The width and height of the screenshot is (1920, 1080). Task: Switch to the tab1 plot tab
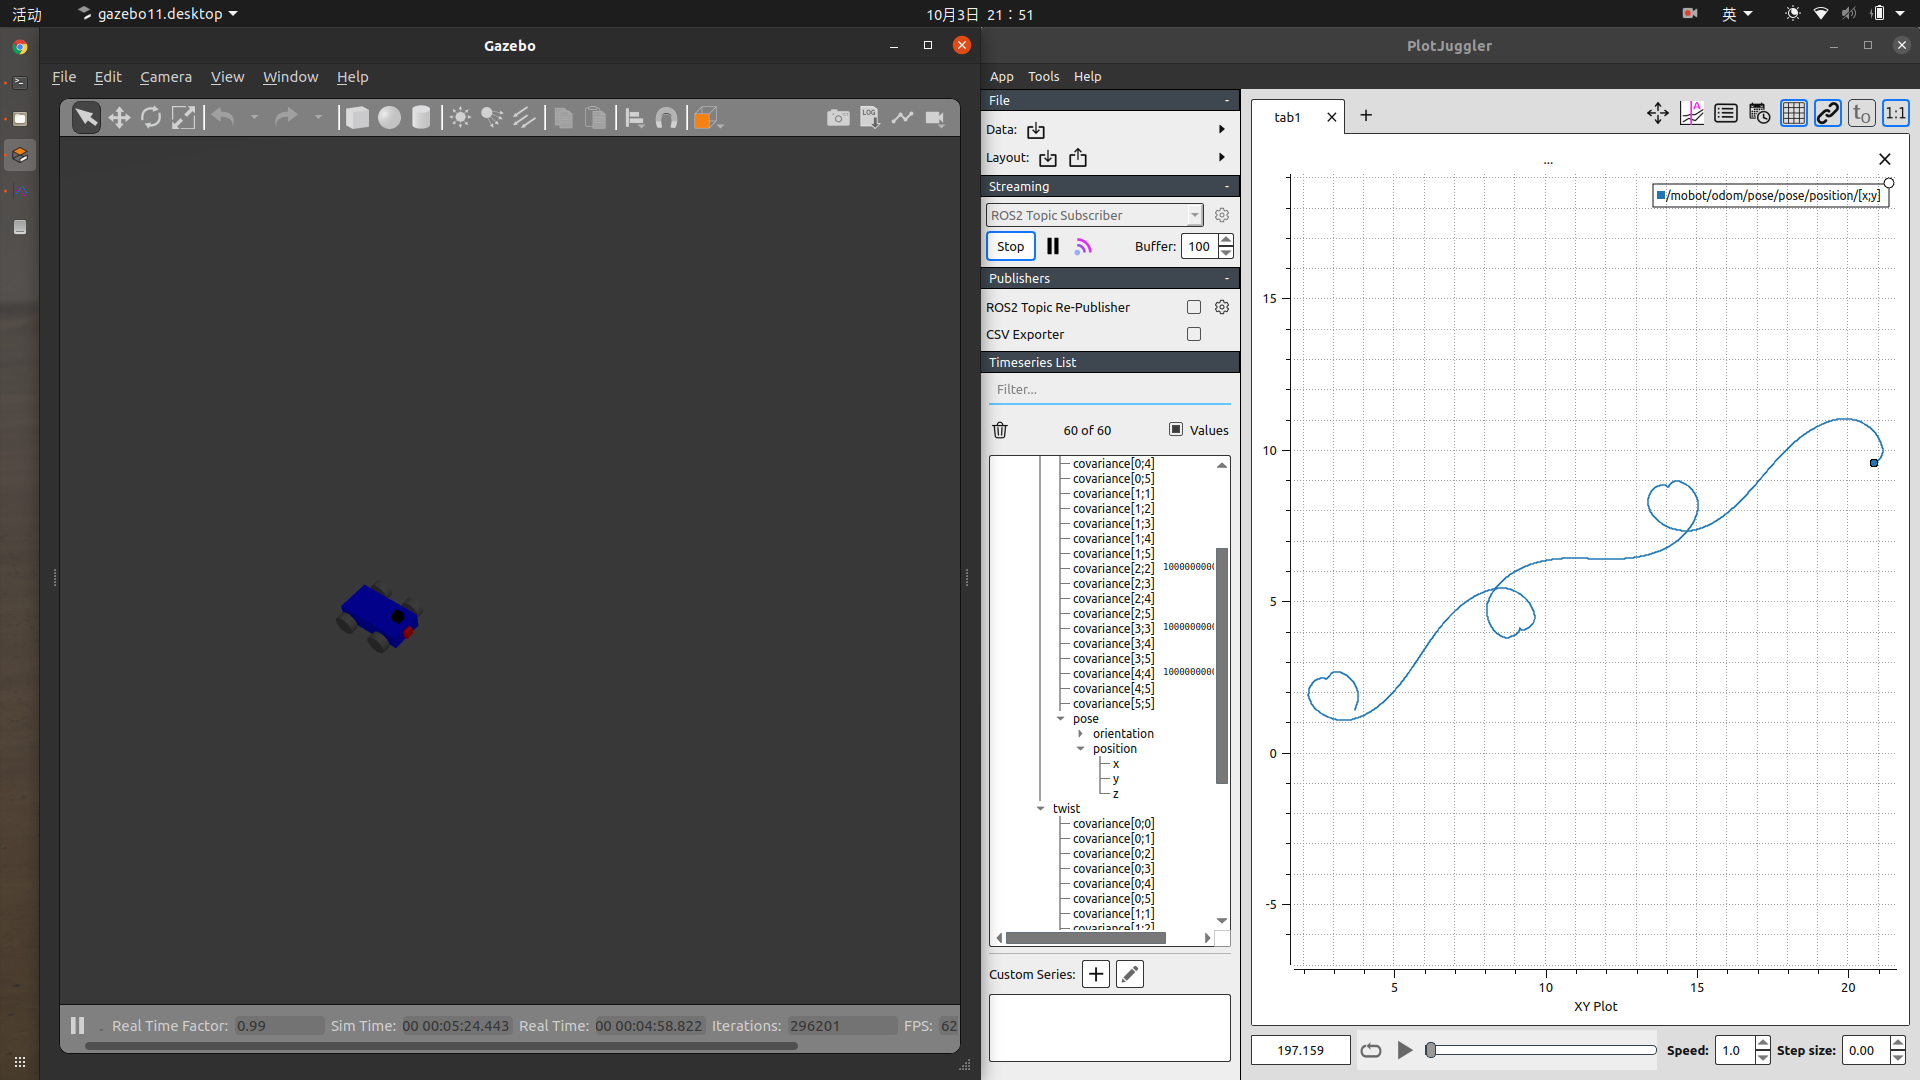pos(1287,116)
